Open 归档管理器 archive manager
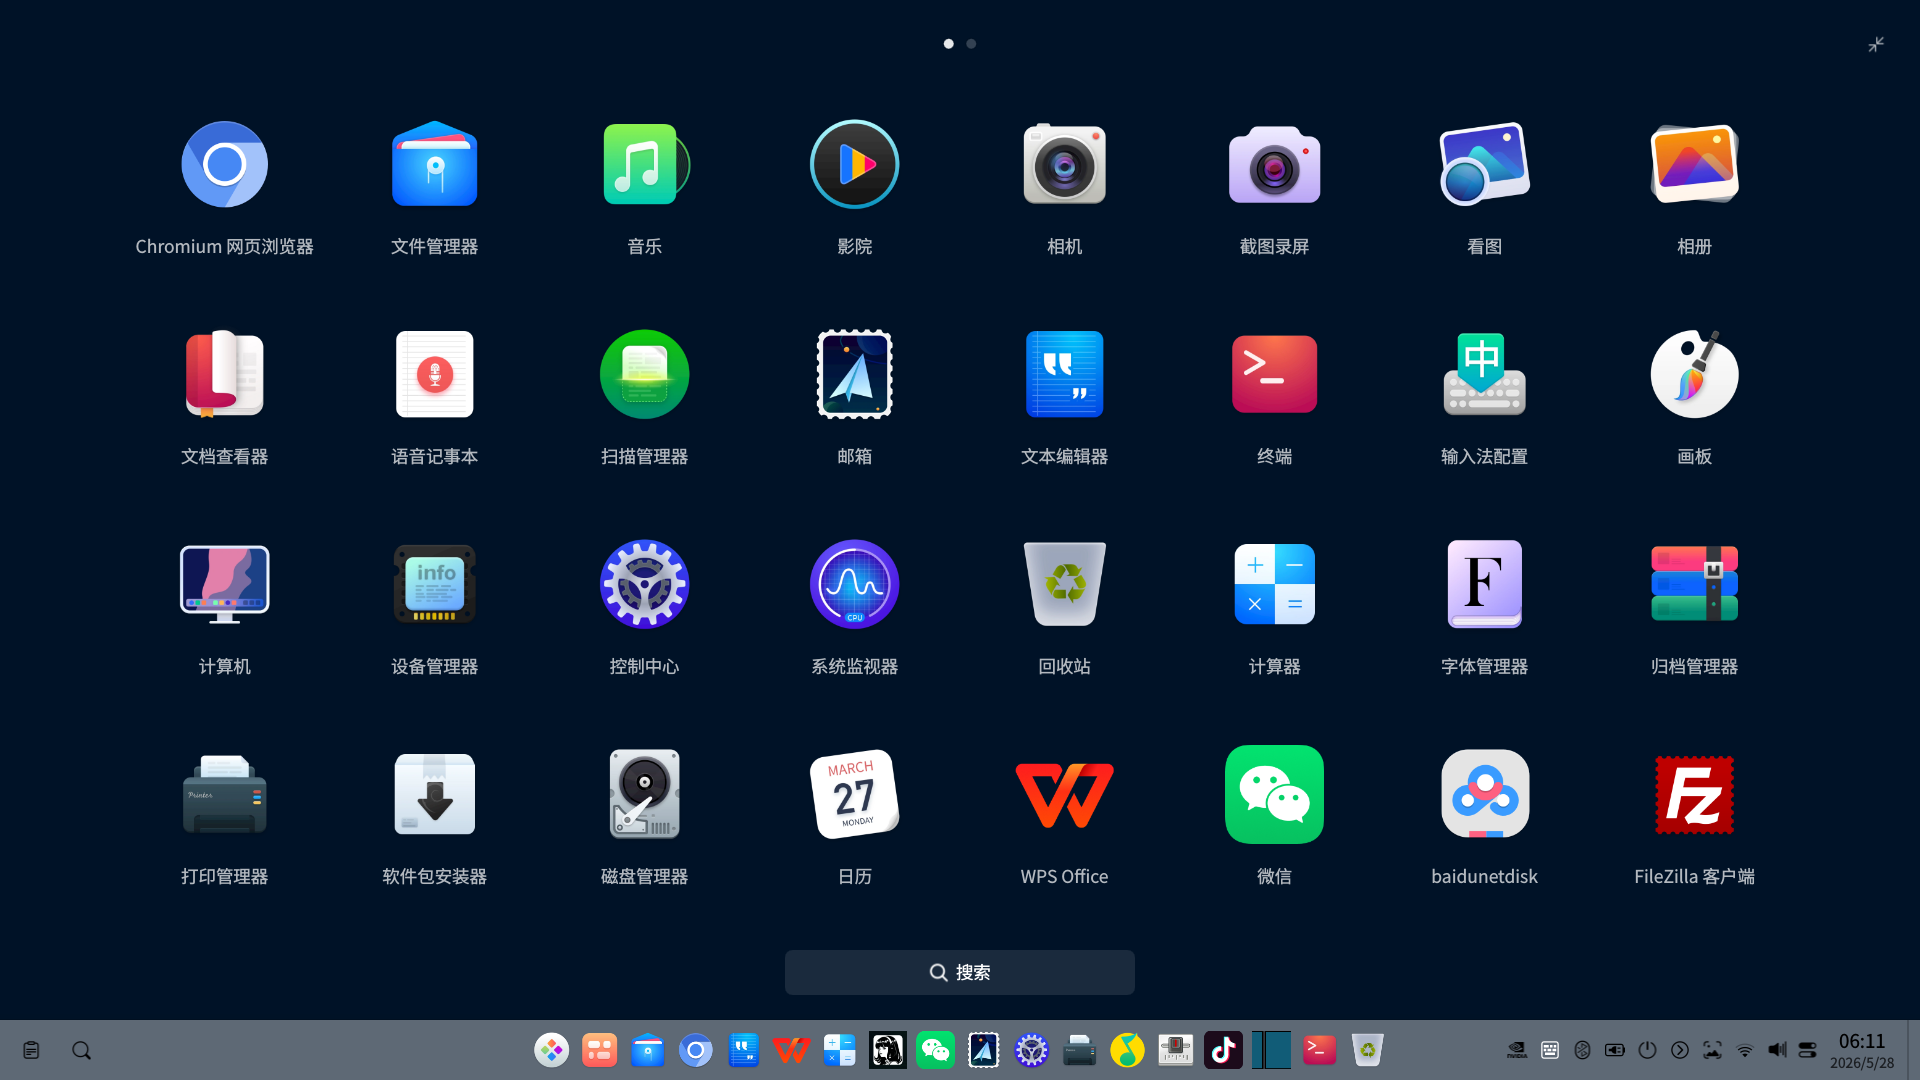1920x1080 pixels. 1694,585
